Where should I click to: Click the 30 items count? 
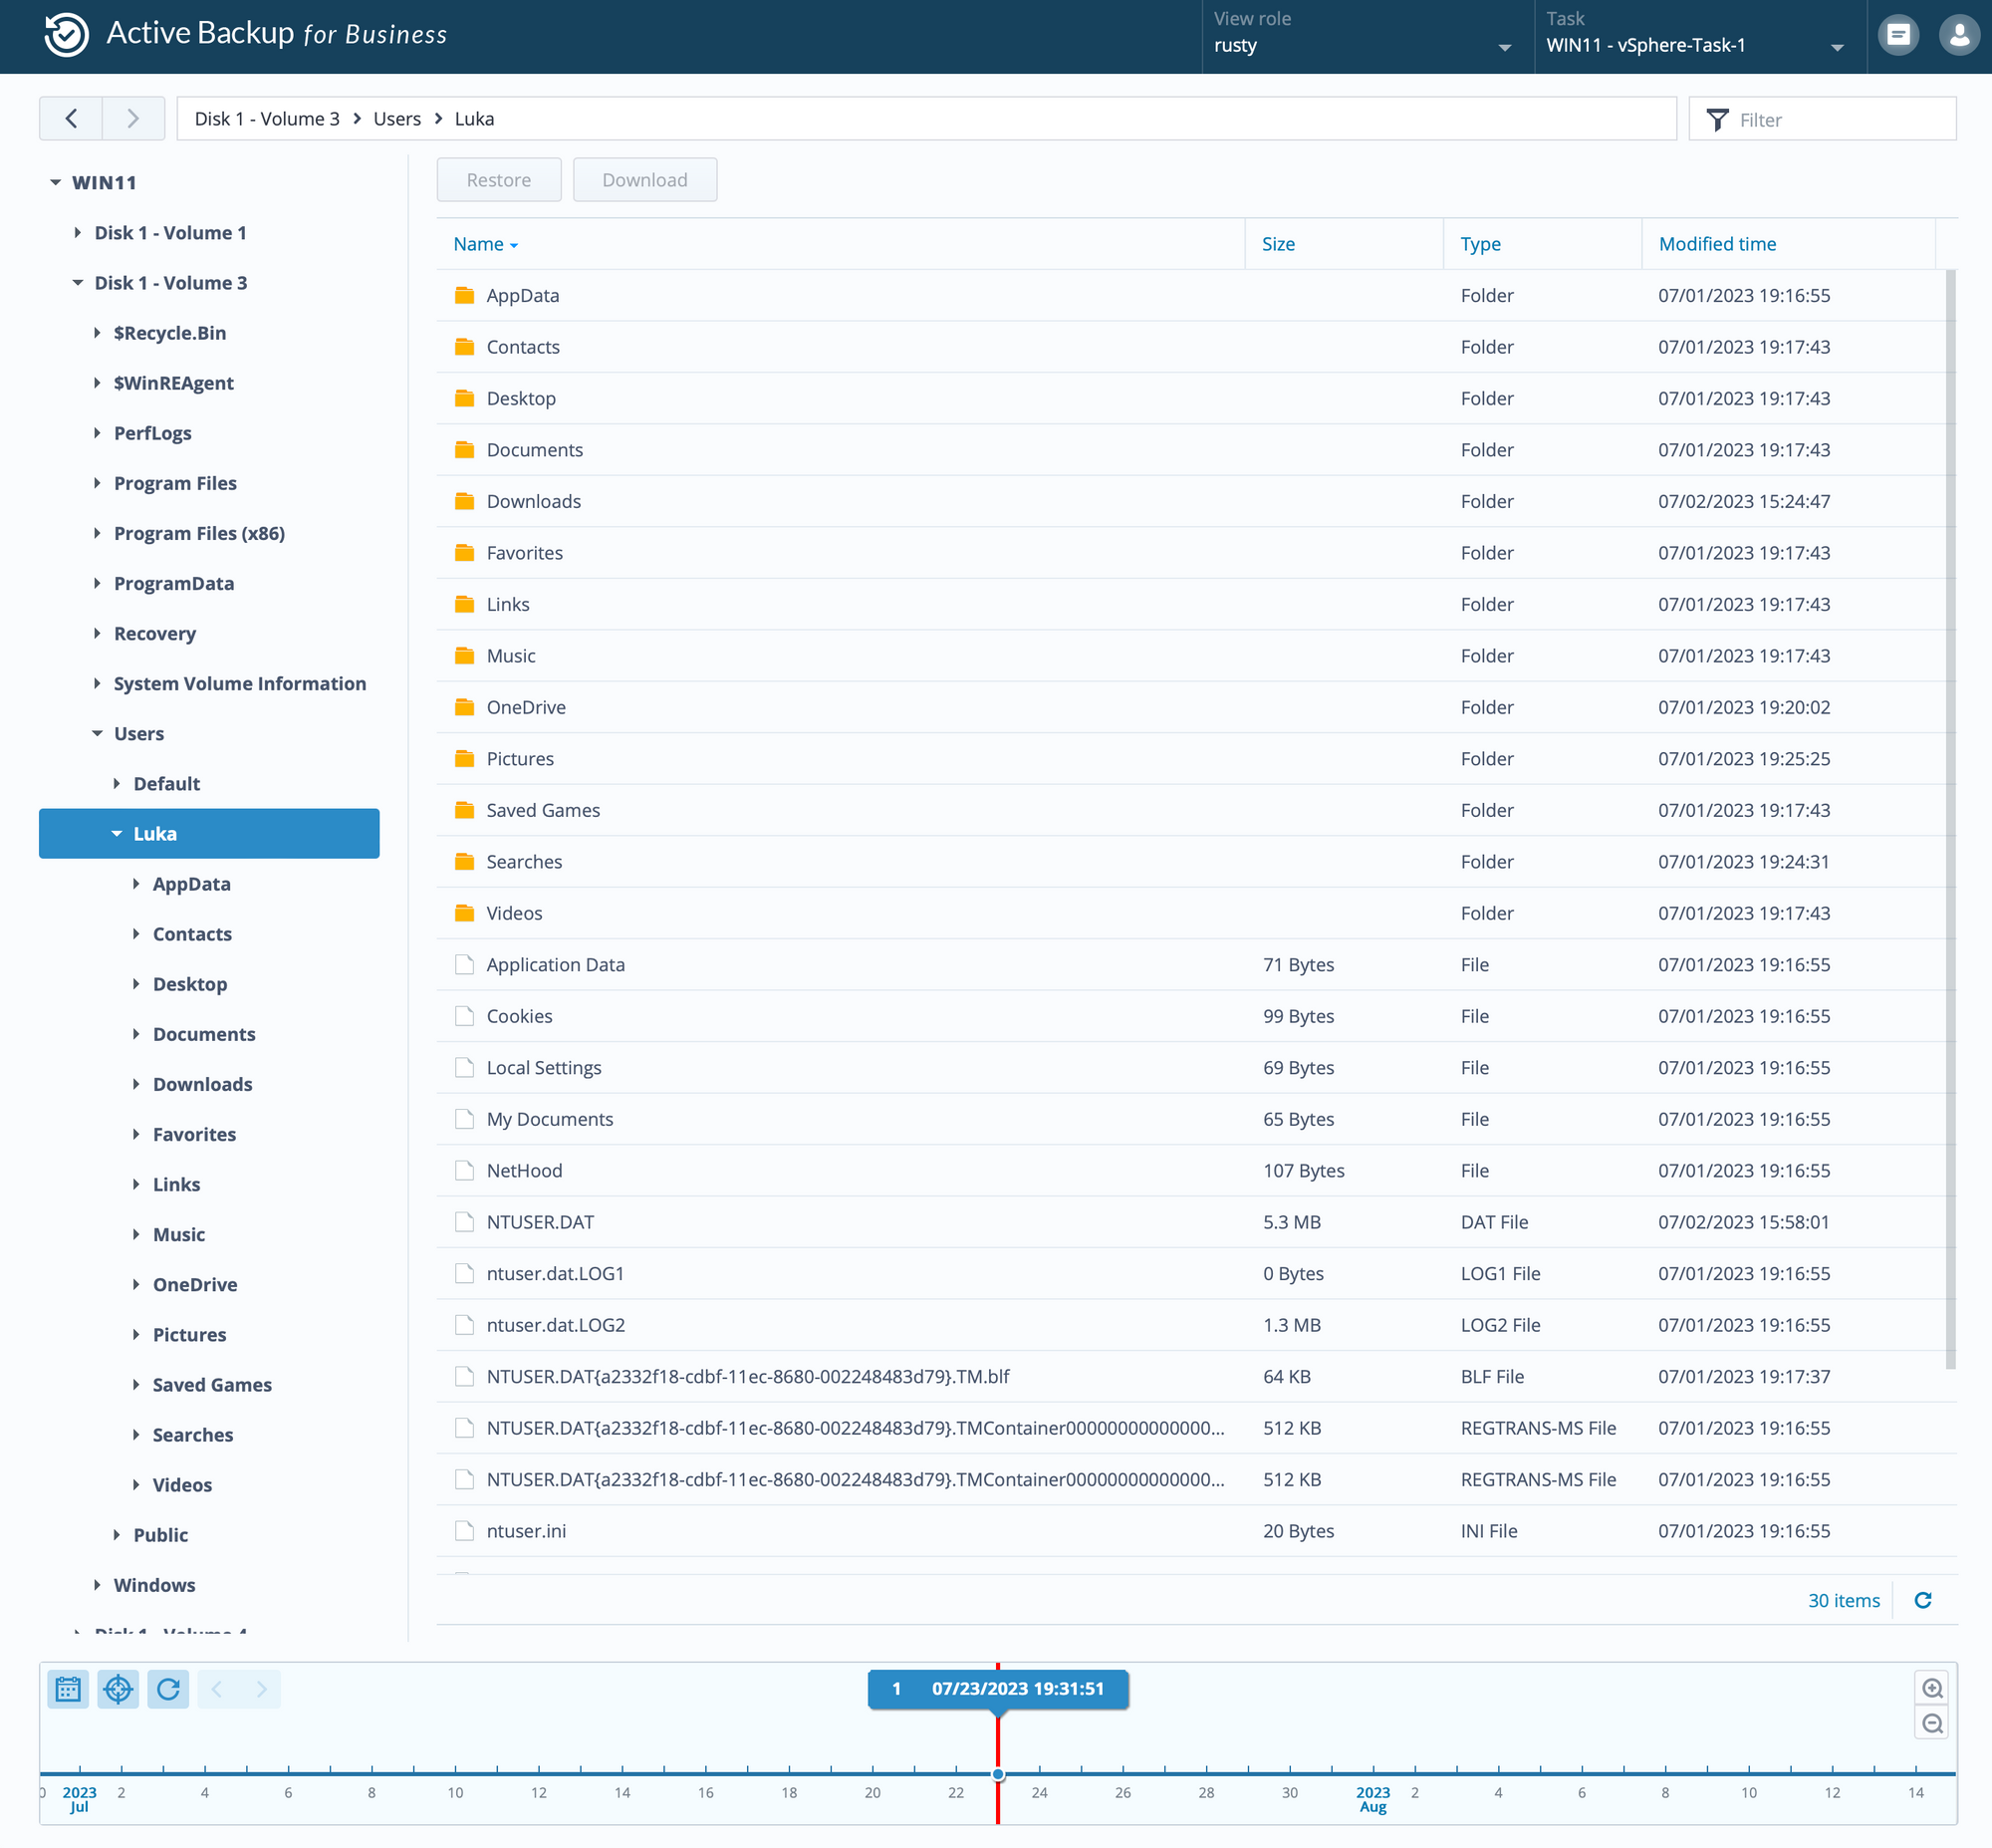1843,1601
